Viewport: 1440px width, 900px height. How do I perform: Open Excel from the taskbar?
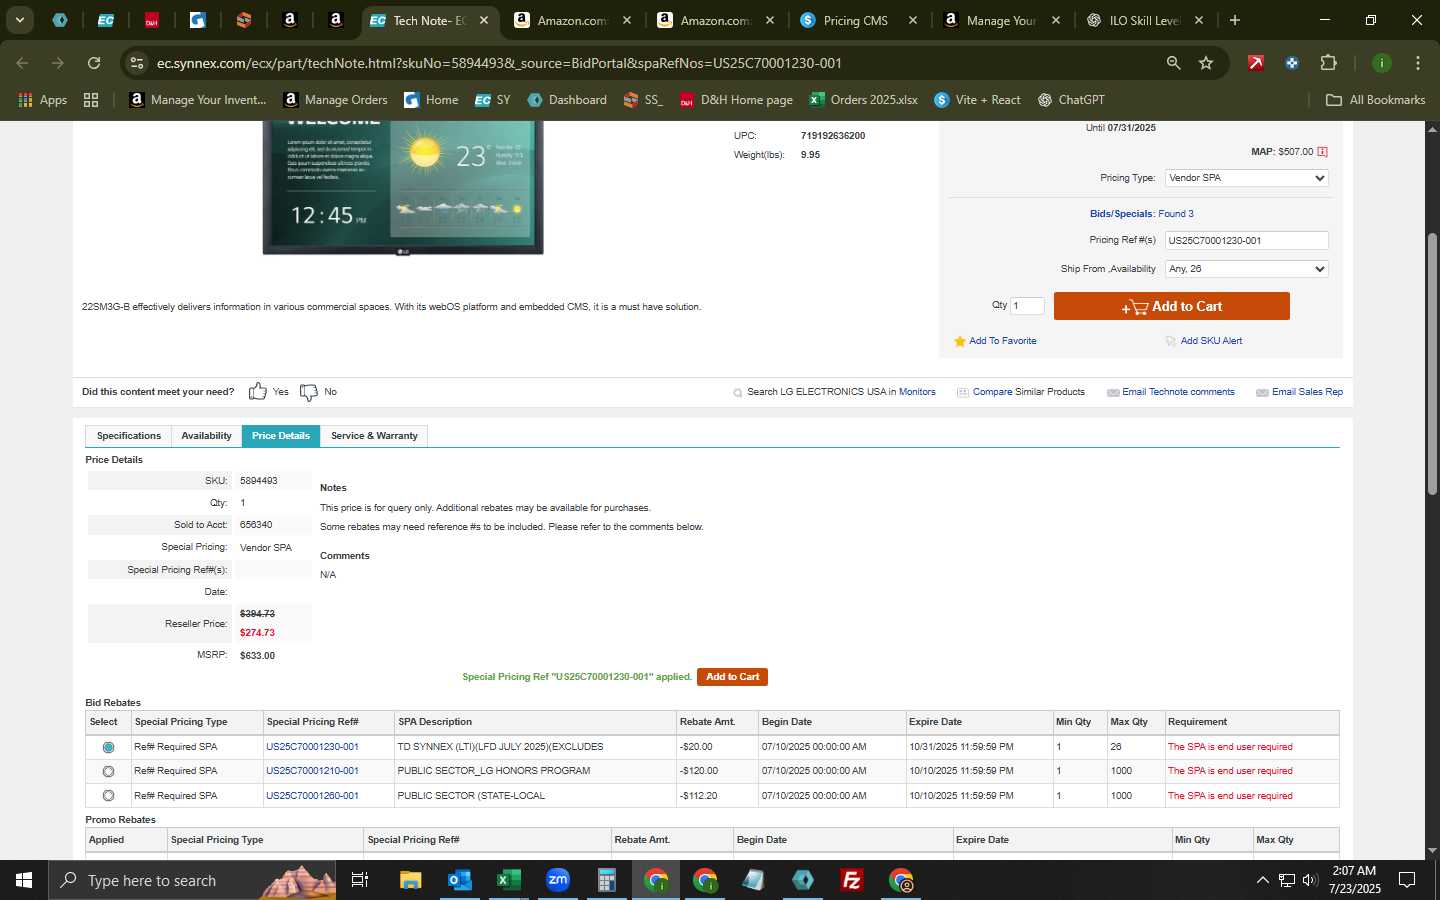(508, 880)
